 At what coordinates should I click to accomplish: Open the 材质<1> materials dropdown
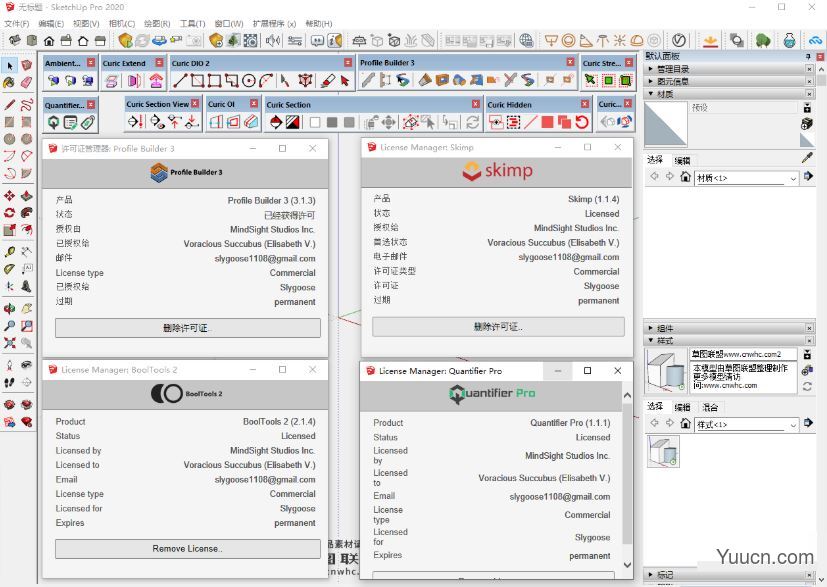point(746,178)
